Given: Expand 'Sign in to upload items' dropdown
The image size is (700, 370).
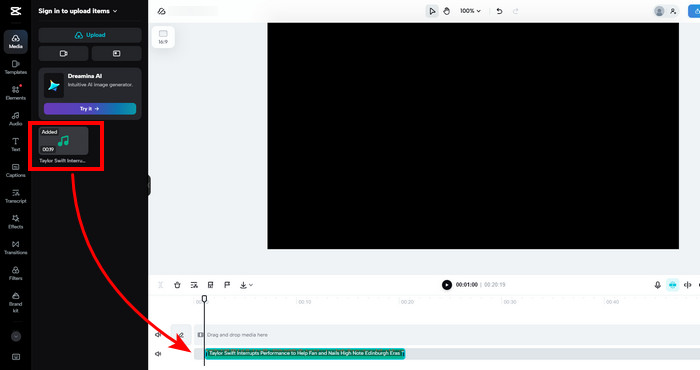Looking at the screenshot, I should [x=78, y=11].
